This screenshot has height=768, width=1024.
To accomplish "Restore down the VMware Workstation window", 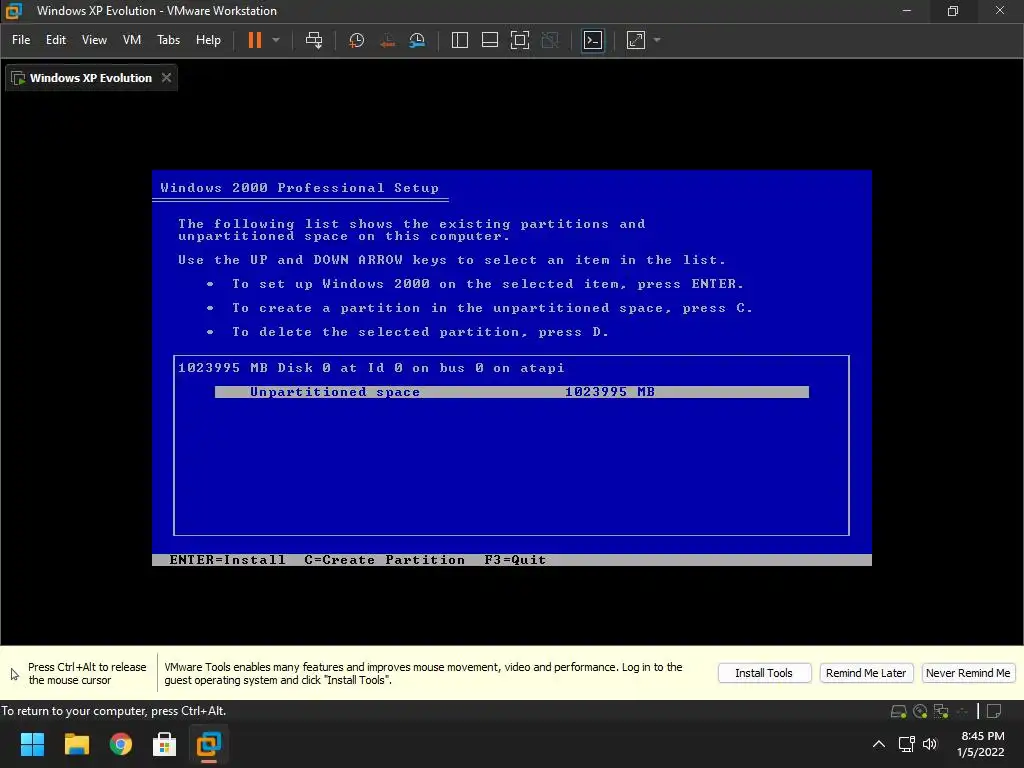I will [x=953, y=10].
